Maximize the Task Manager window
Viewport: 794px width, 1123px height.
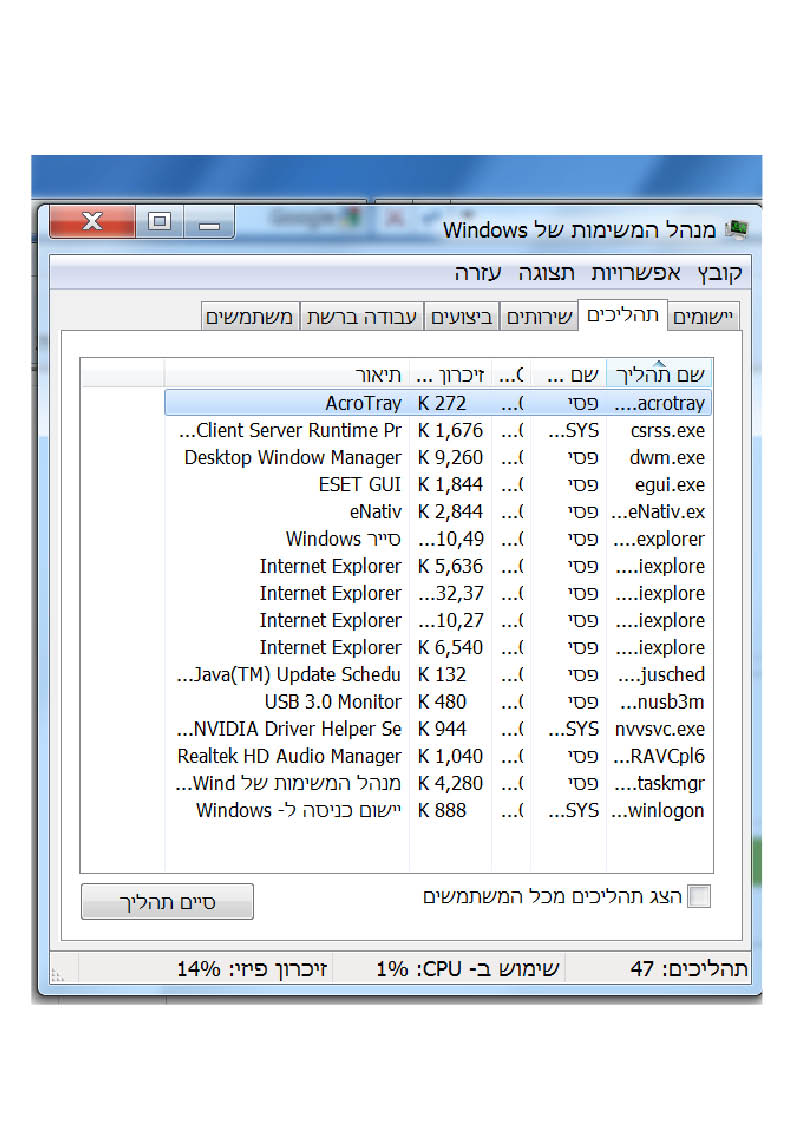tap(159, 221)
